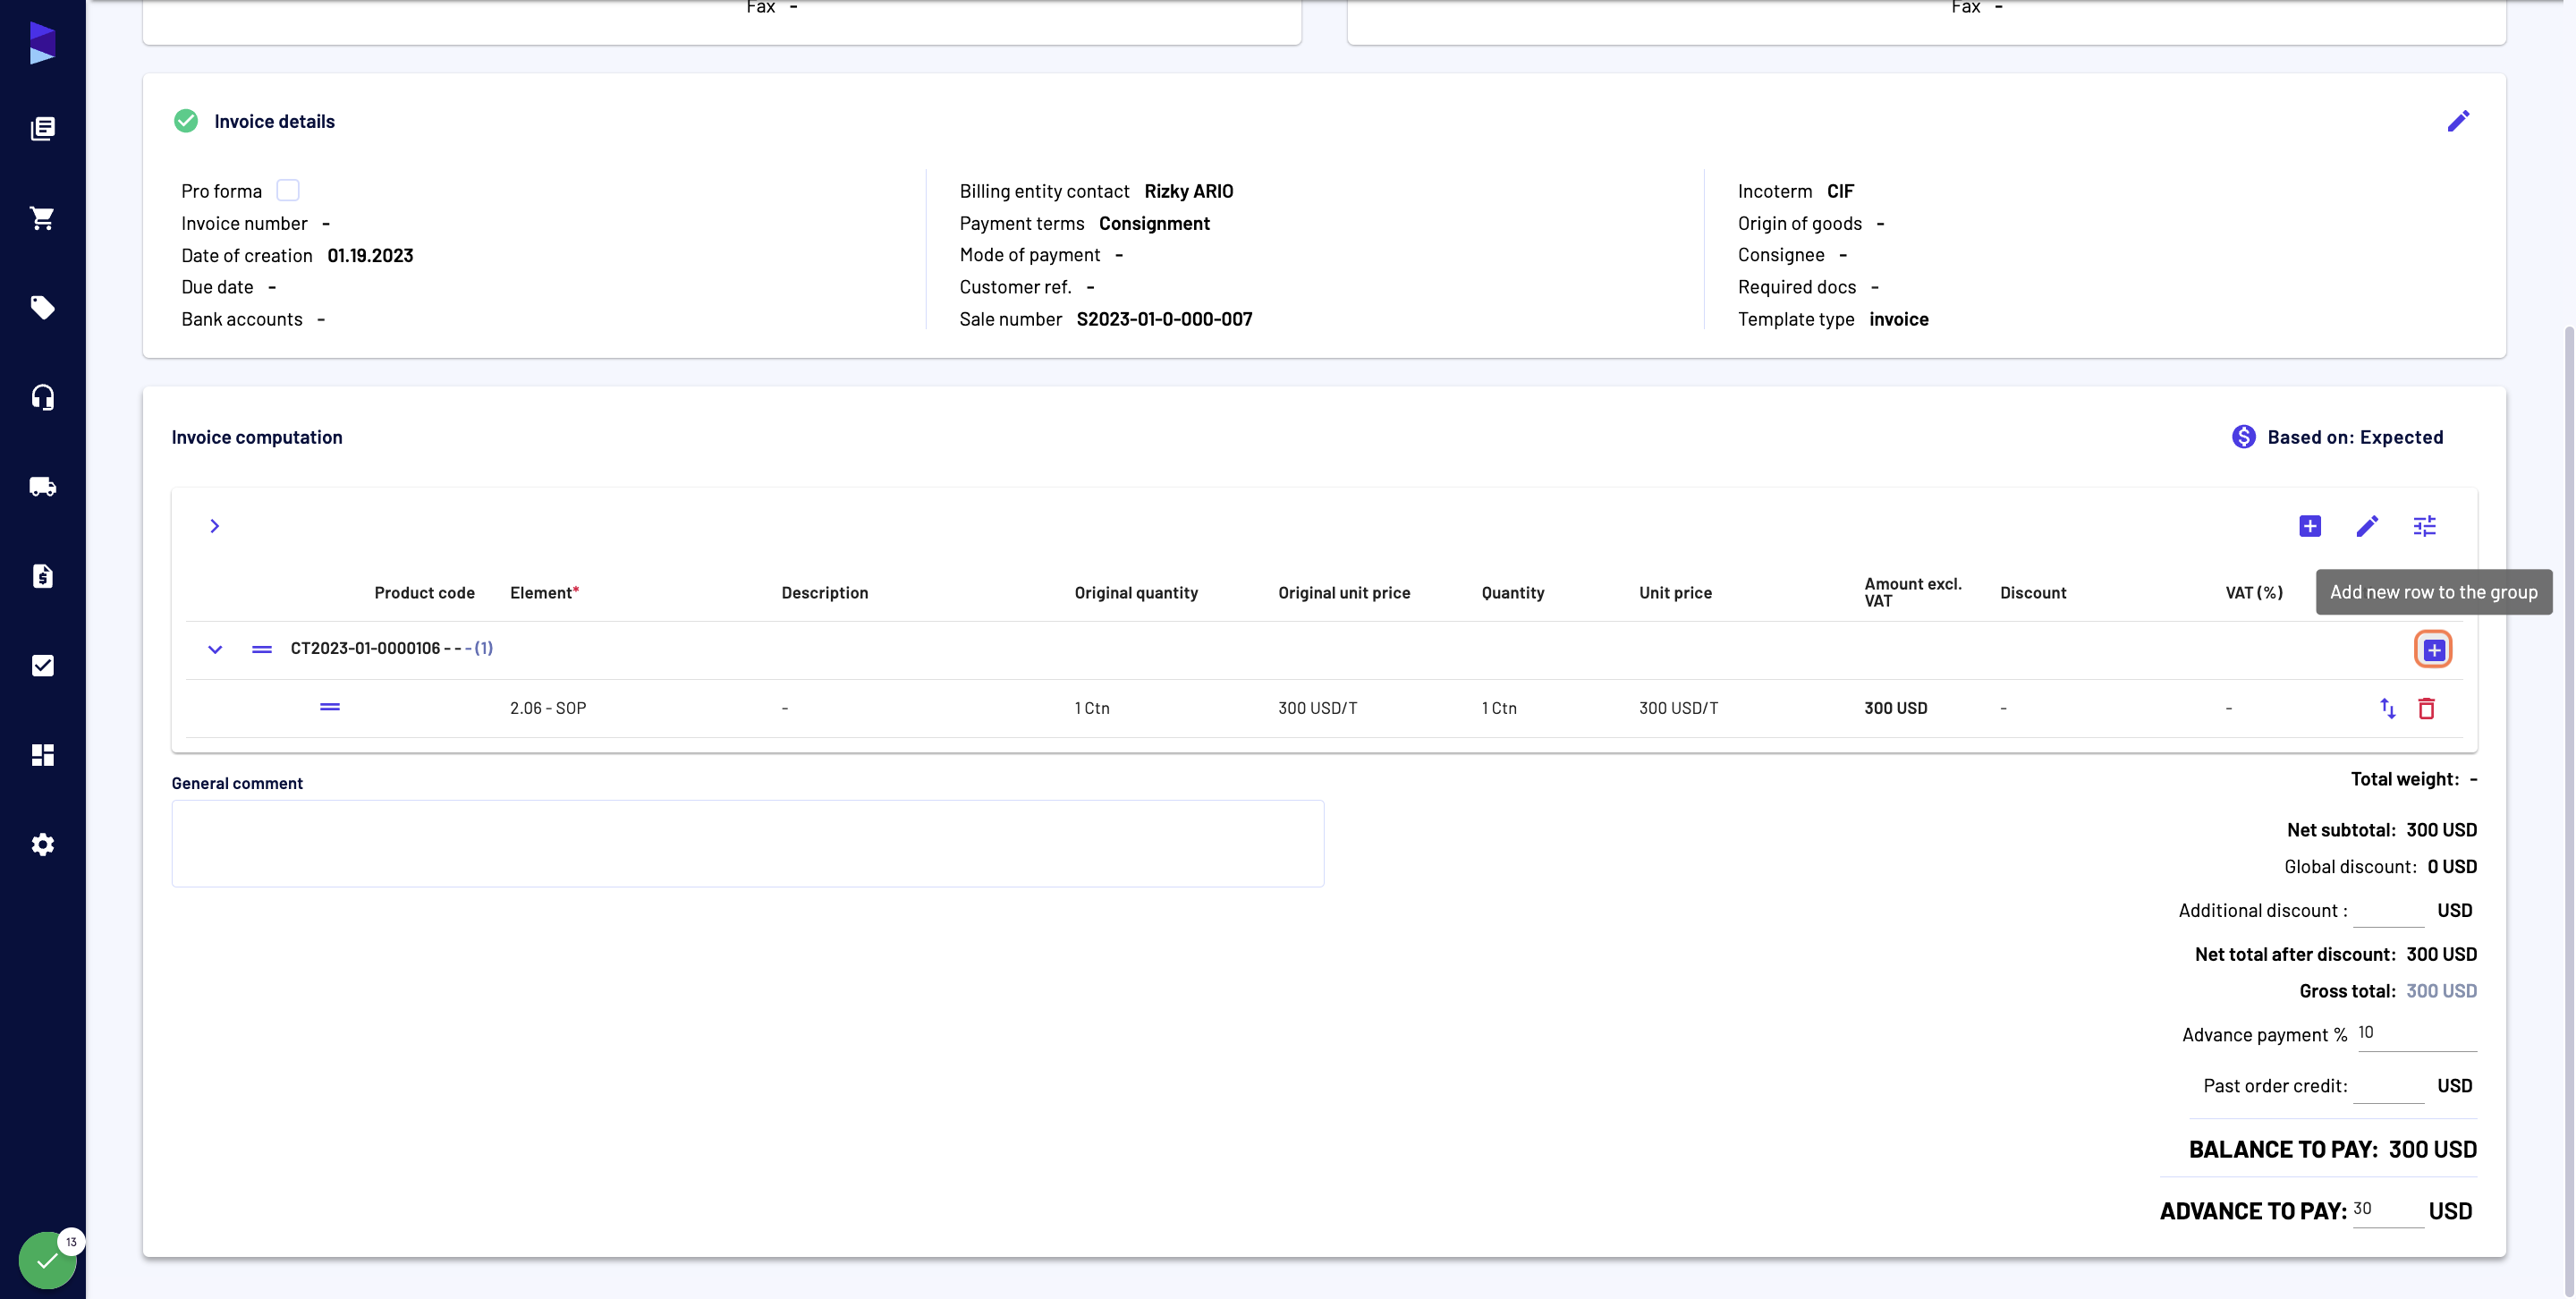Screen dimensions: 2576x1299
Task: Add new row to CT2023-01-0000106 group
Action: 2434,650
